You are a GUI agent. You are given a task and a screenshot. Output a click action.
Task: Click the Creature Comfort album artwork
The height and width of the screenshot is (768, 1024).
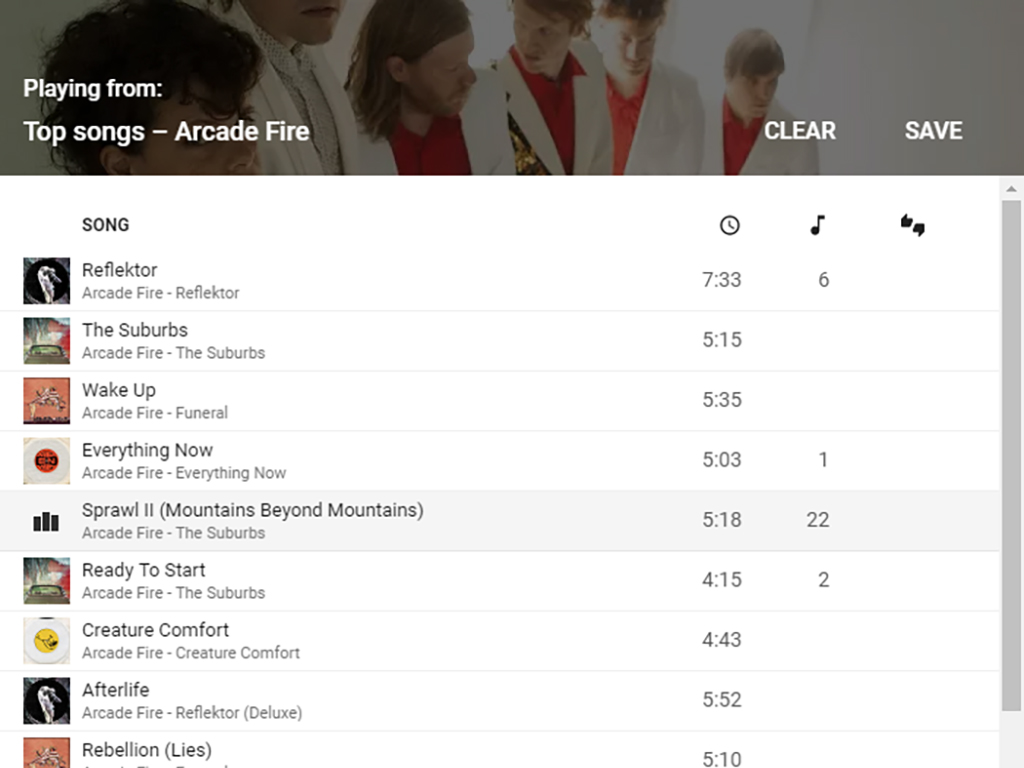click(x=46, y=640)
